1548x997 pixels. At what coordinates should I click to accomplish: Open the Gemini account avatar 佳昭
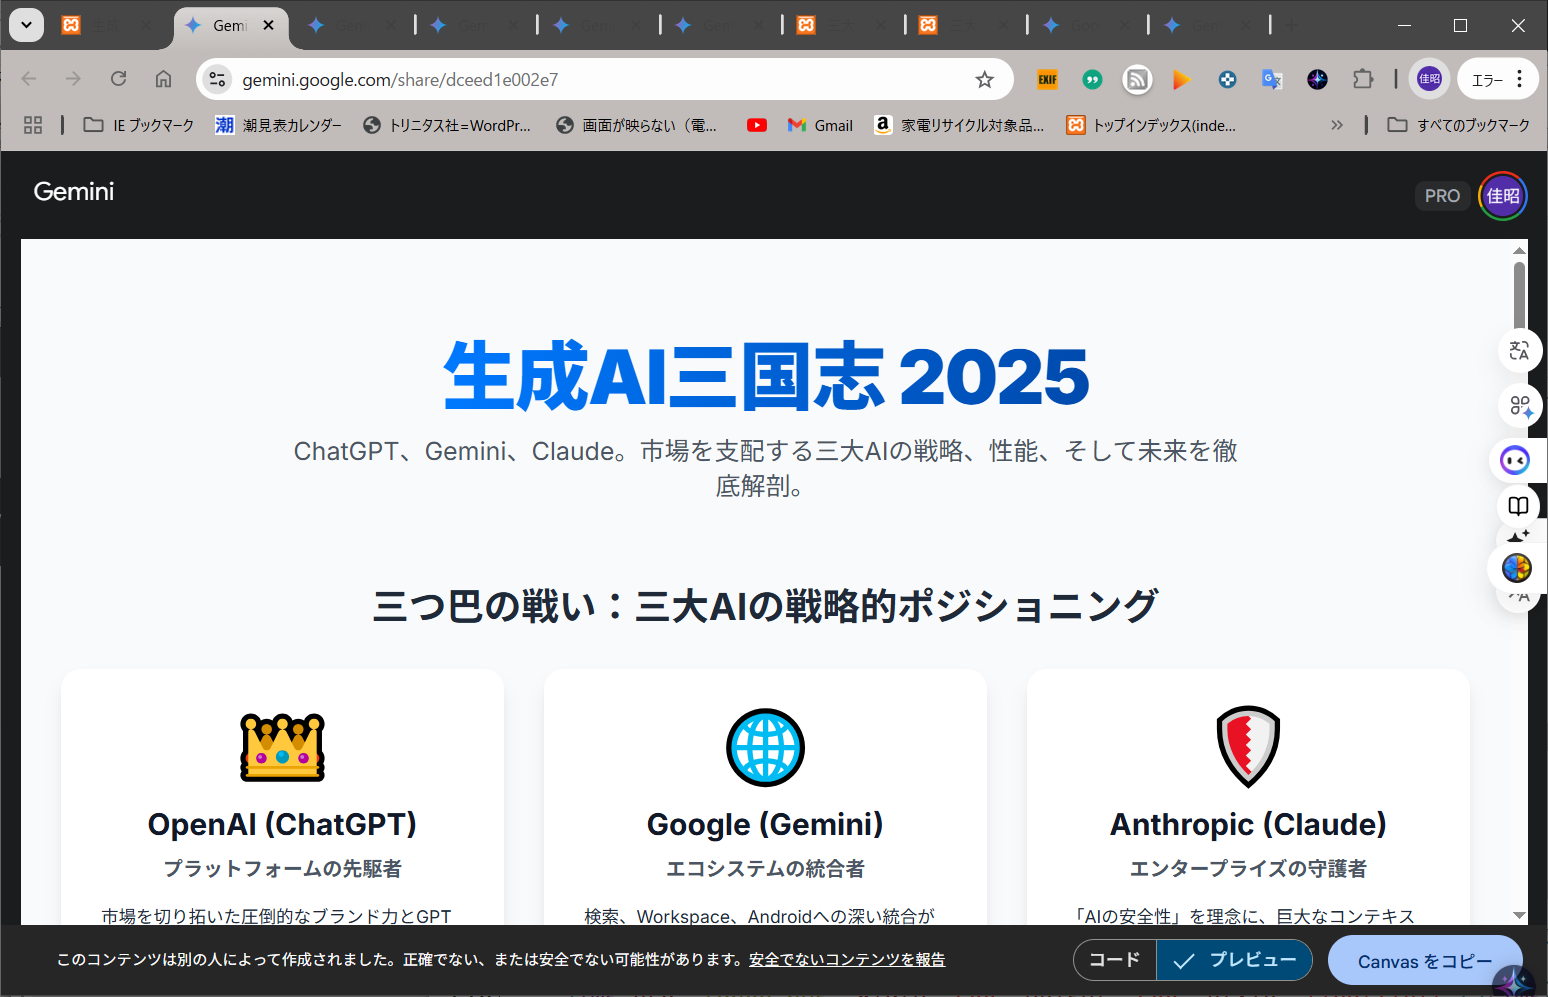(x=1503, y=196)
